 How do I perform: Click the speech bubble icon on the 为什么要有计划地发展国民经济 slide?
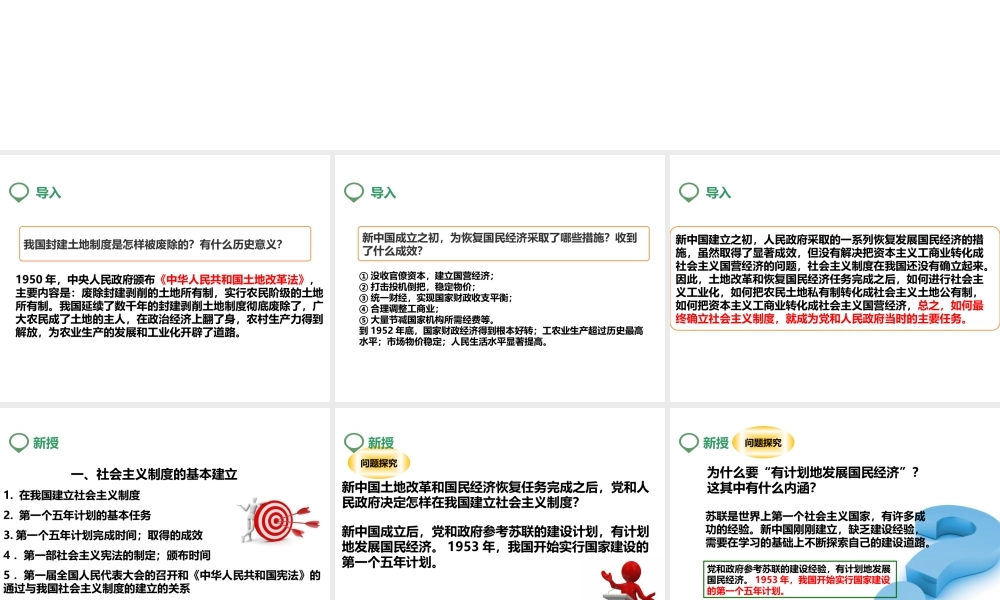click(689, 443)
